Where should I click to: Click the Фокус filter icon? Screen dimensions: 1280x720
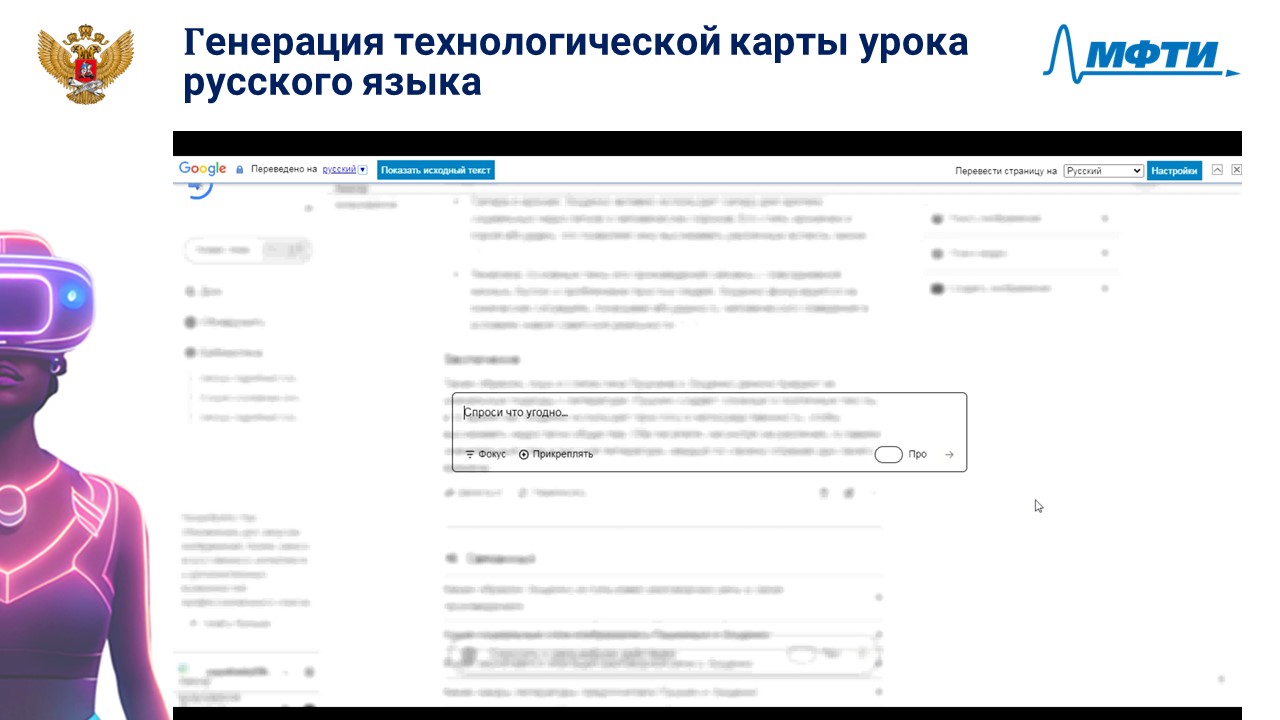click(x=470, y=454)
